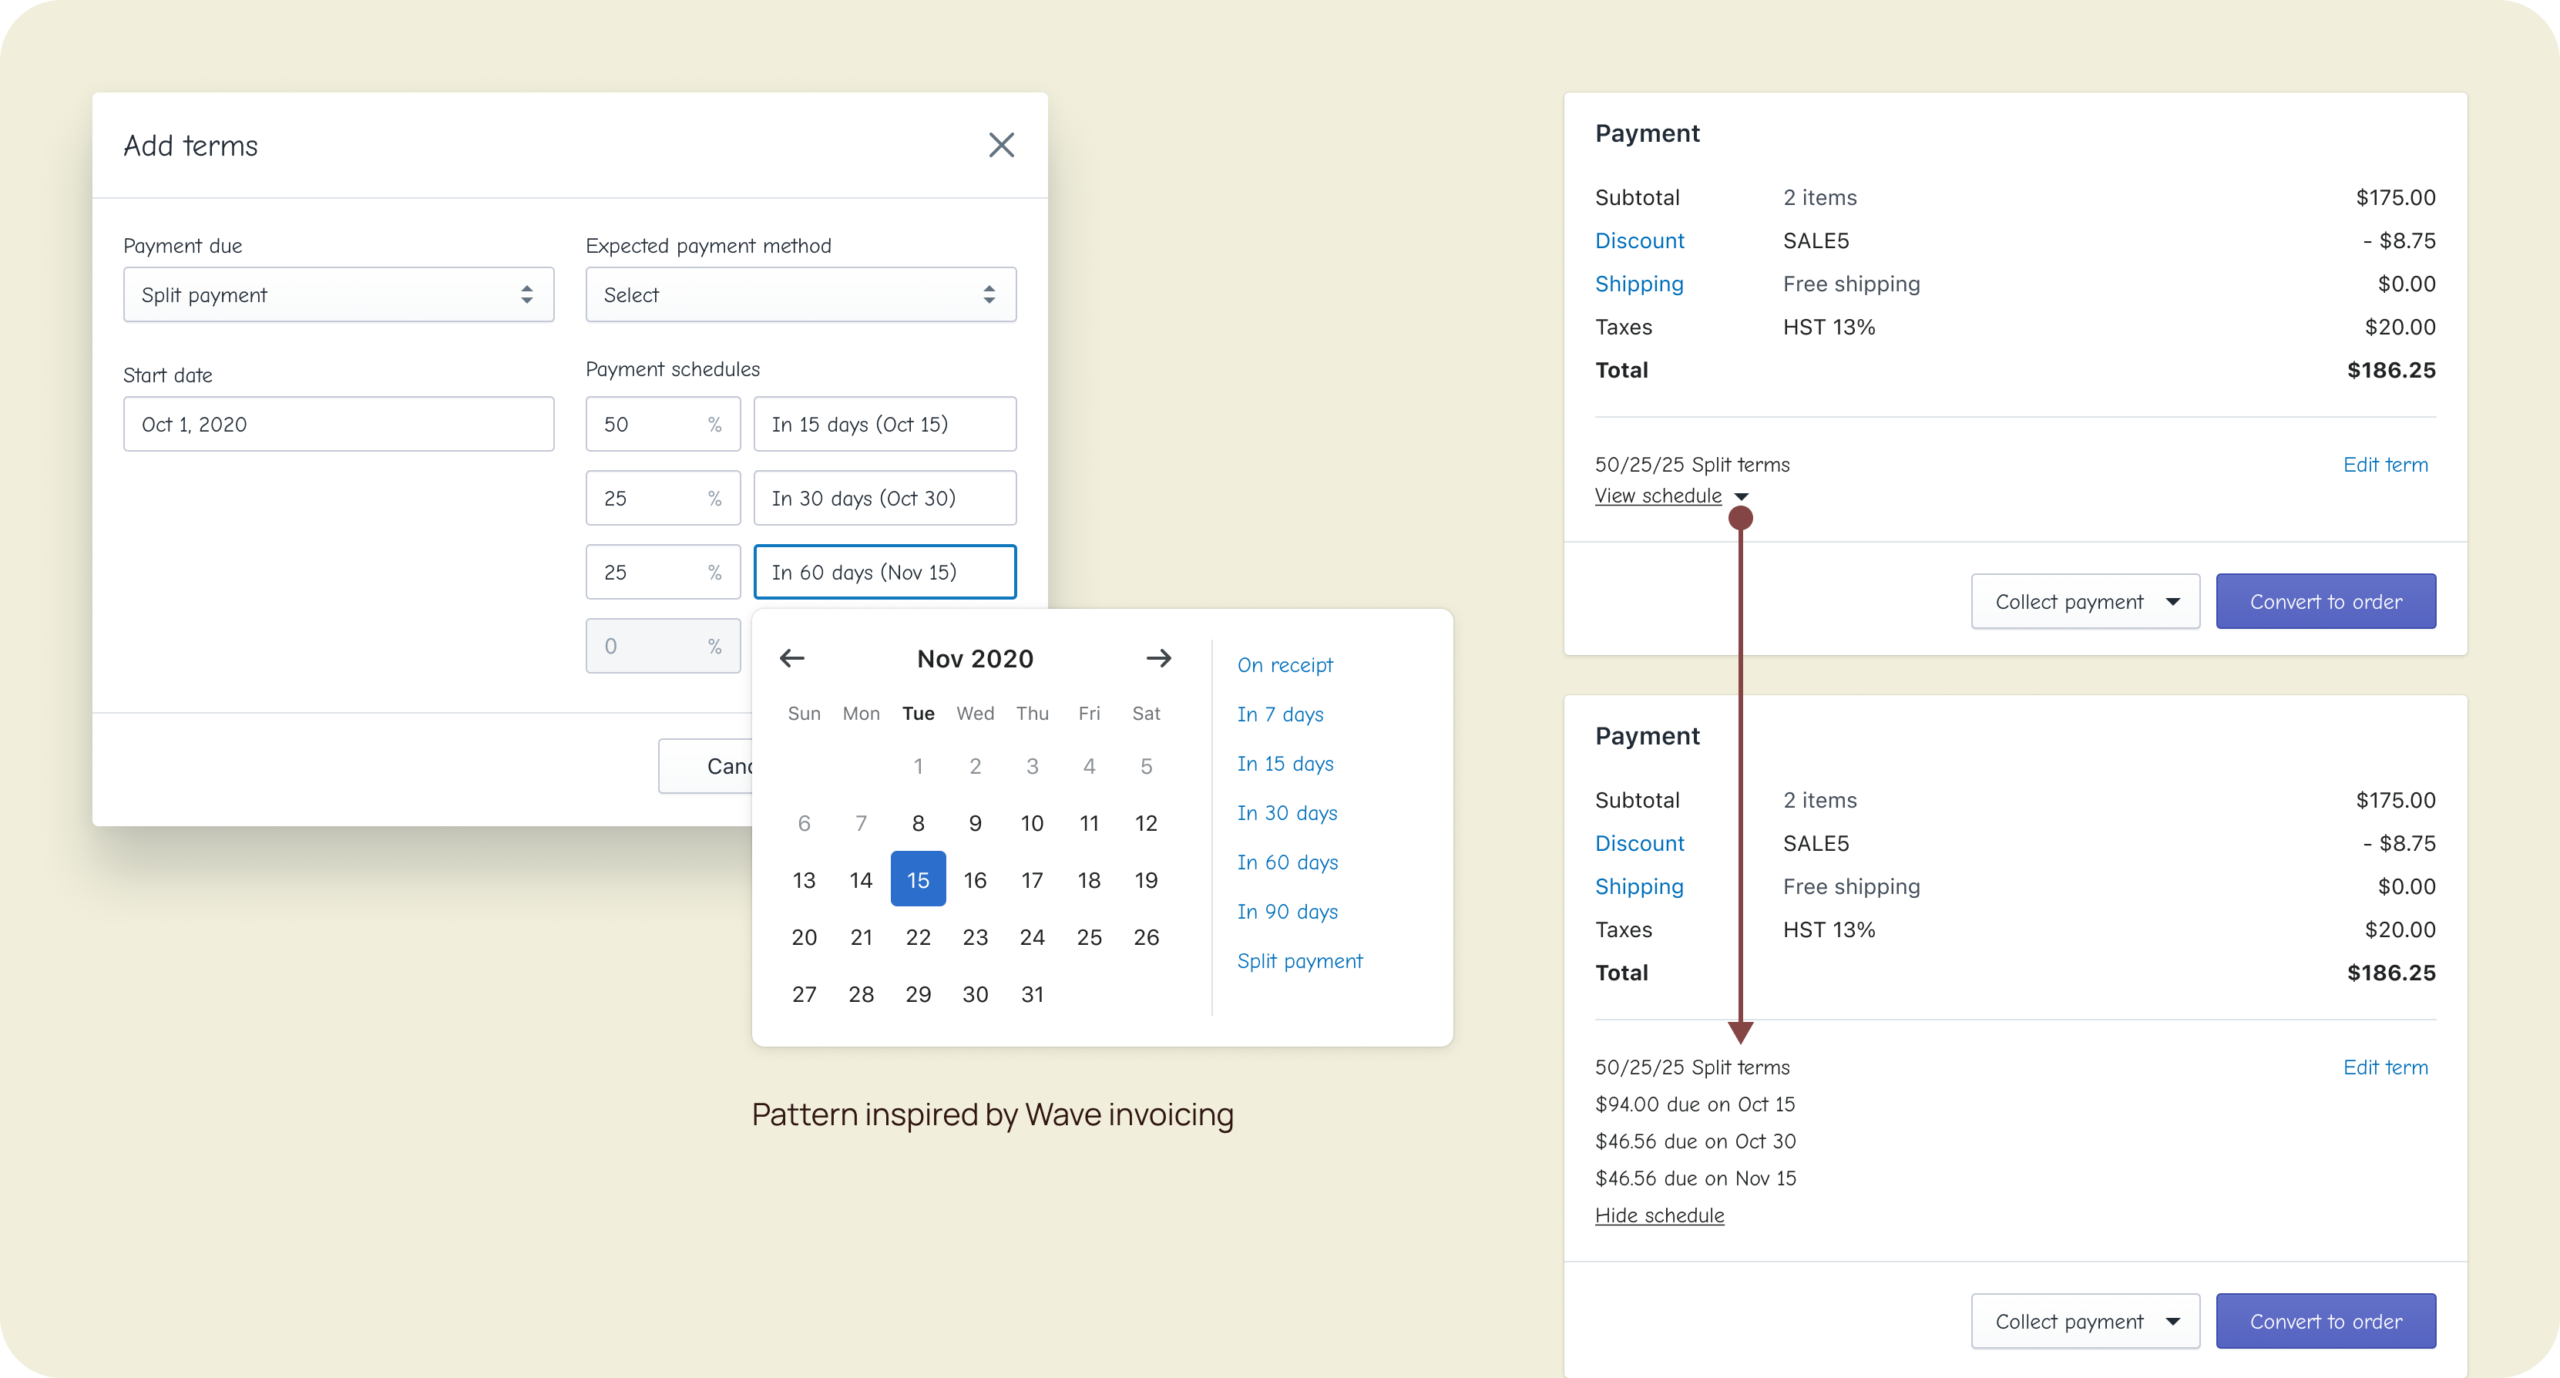The height and width of the screenshot is (1378, 2560).
Task: Expand the View schedule link
Action: 1658,496
